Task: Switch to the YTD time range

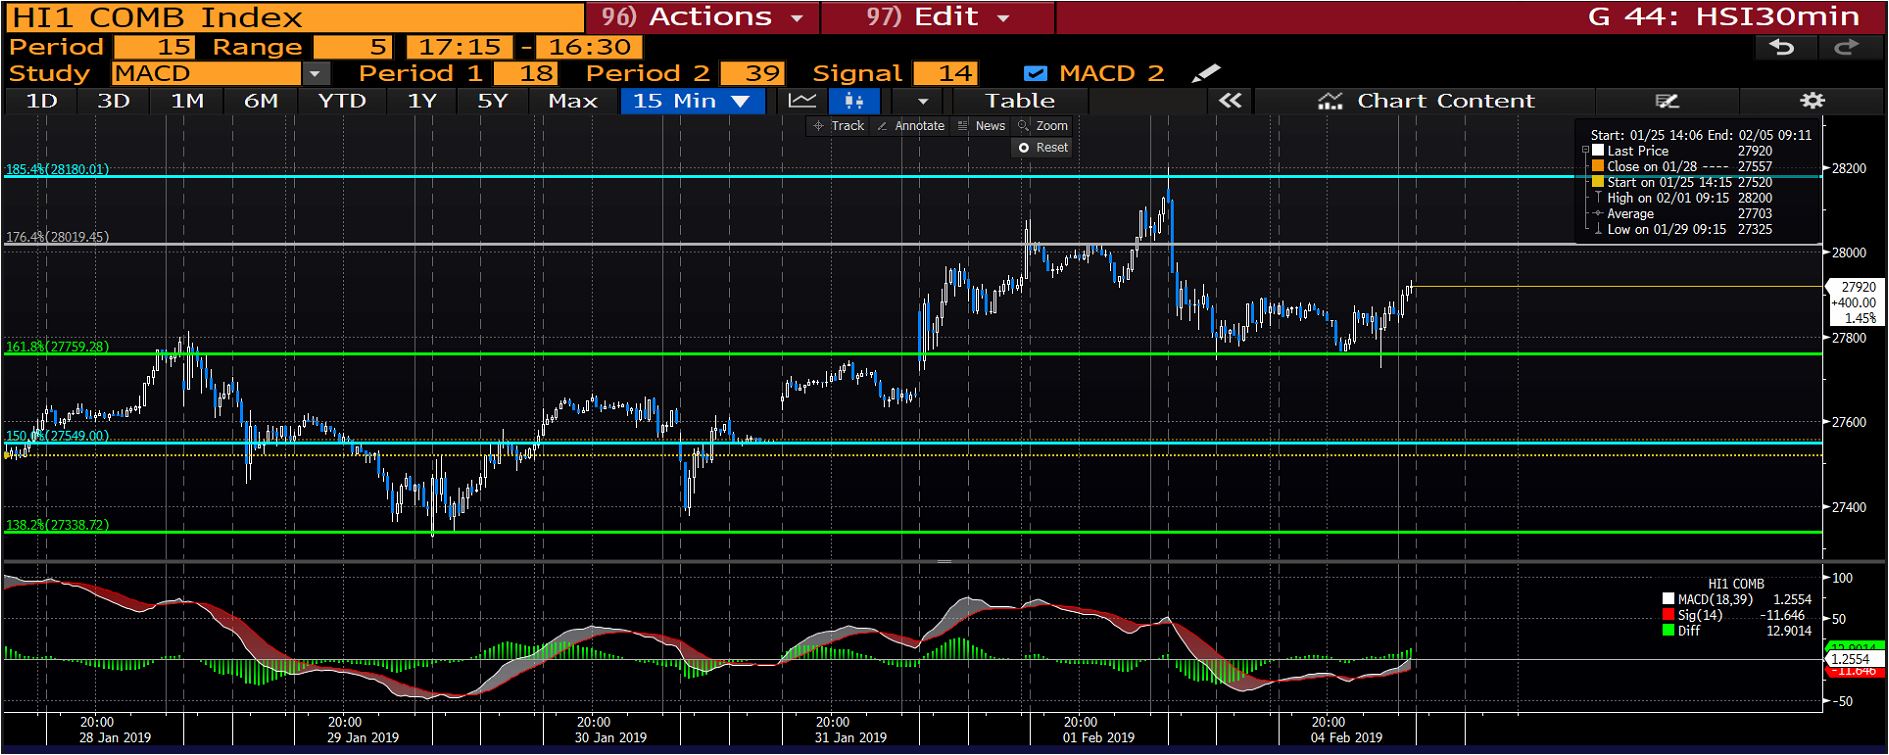Action: tap(341, 101)
